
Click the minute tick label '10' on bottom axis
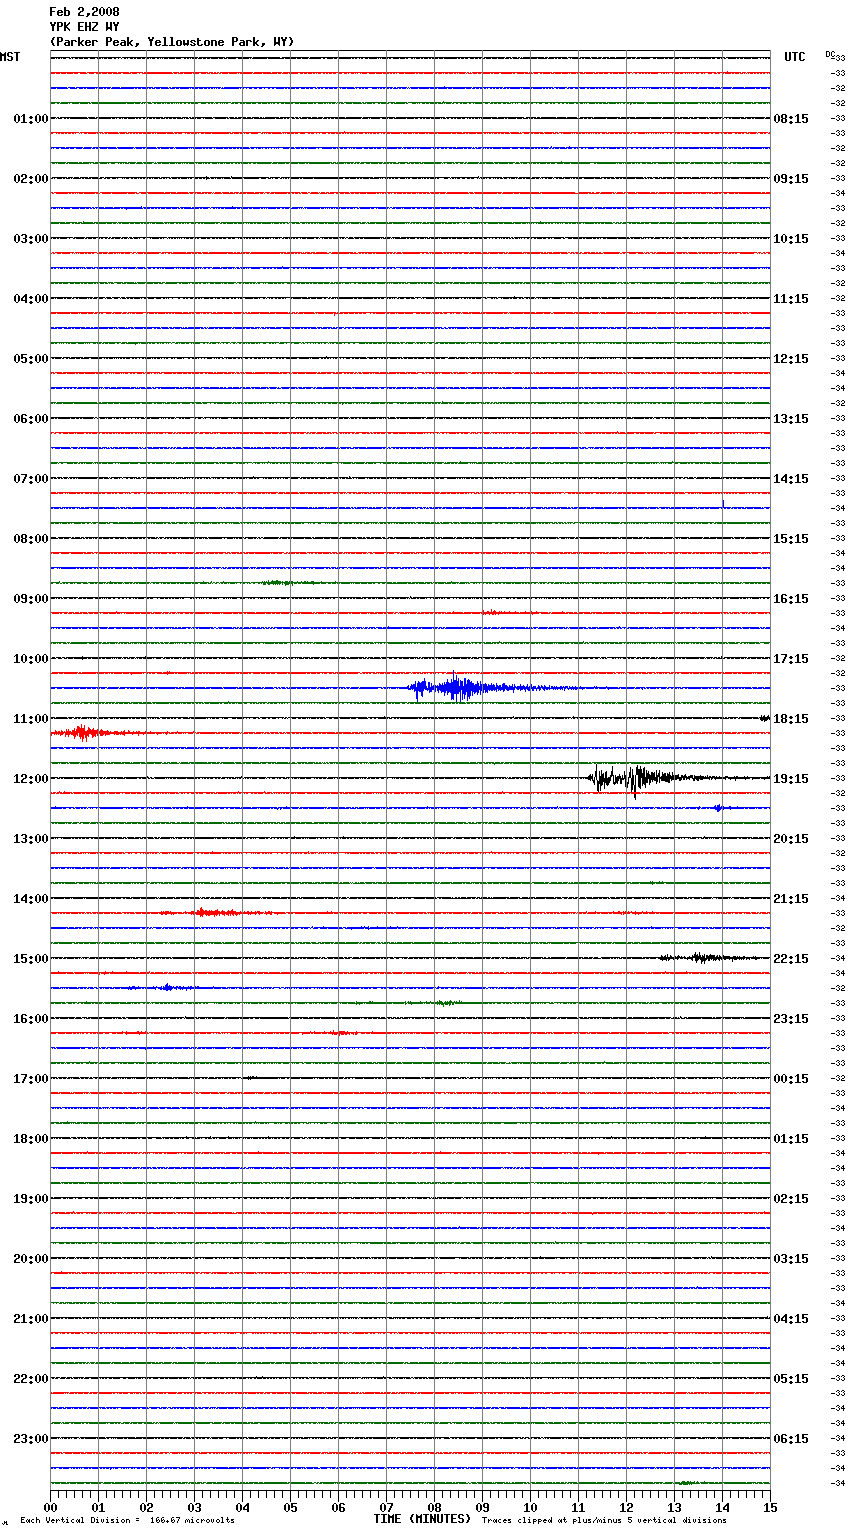530,1507
